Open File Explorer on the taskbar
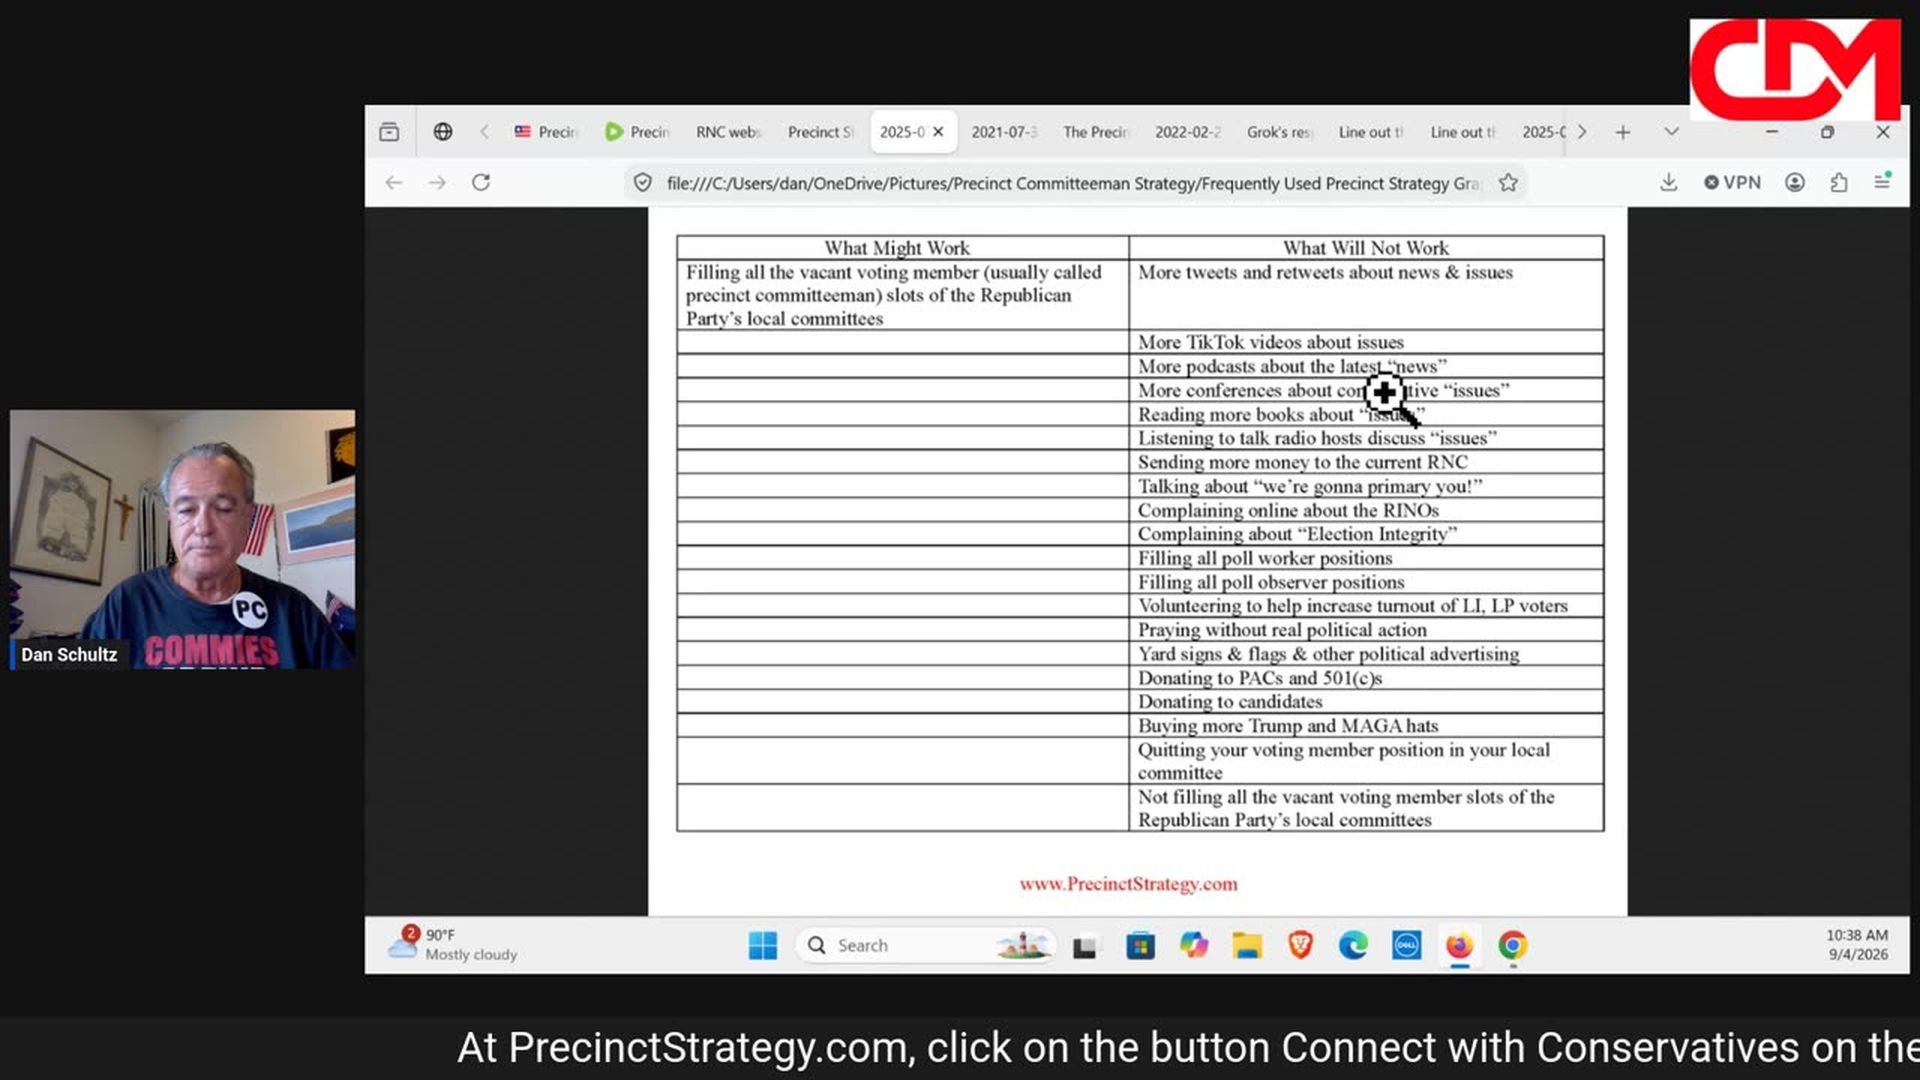Viewport: 1920px width, 1080px height. (x=1247, y=946)
